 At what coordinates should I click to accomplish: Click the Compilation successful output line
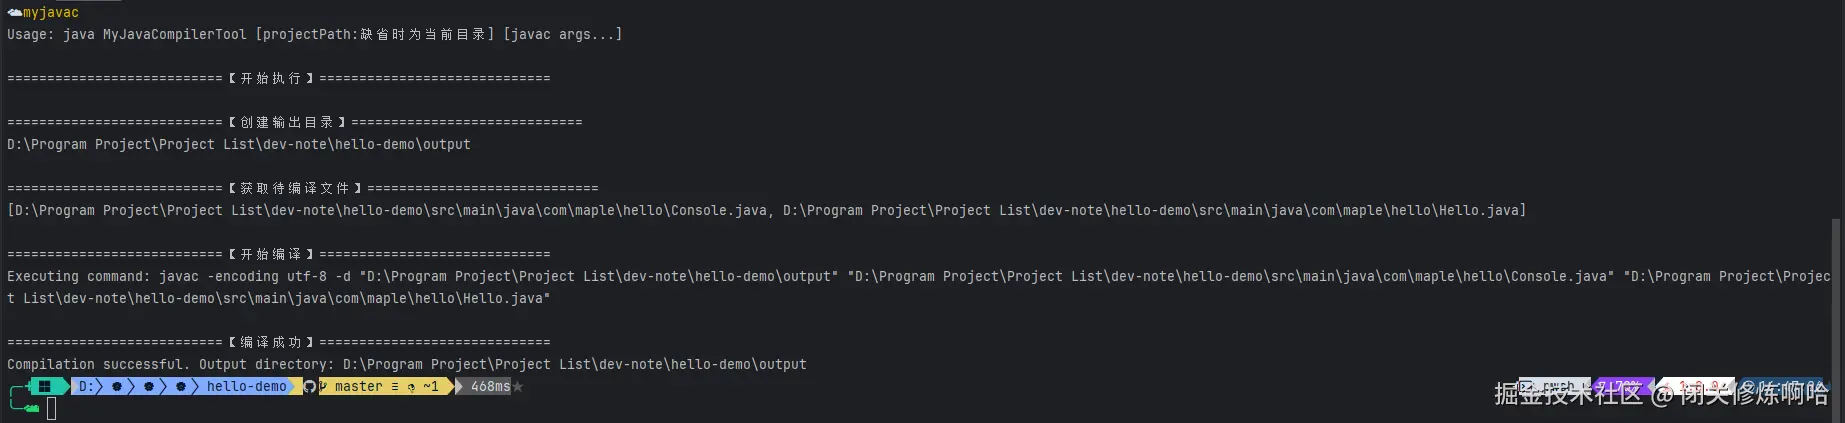406,364
